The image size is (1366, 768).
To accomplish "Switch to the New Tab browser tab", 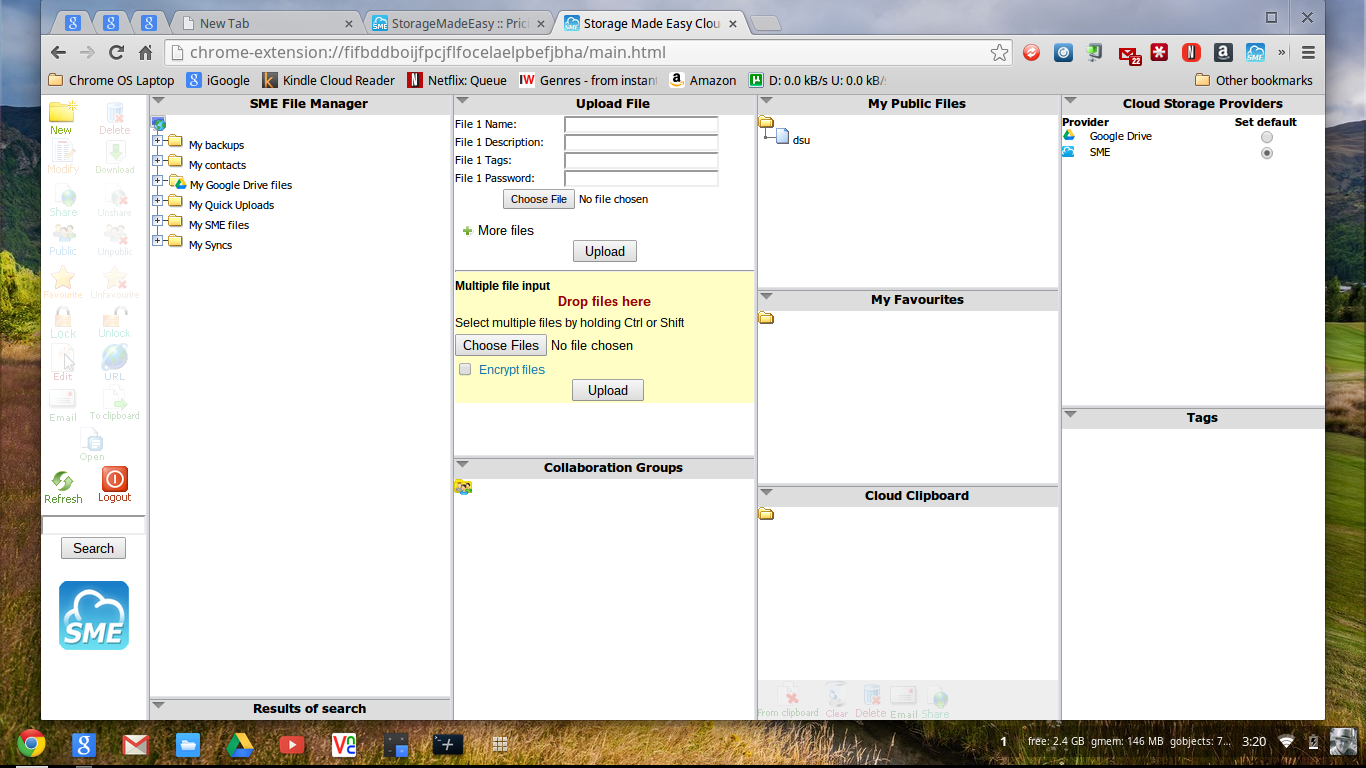I will 266,23.
